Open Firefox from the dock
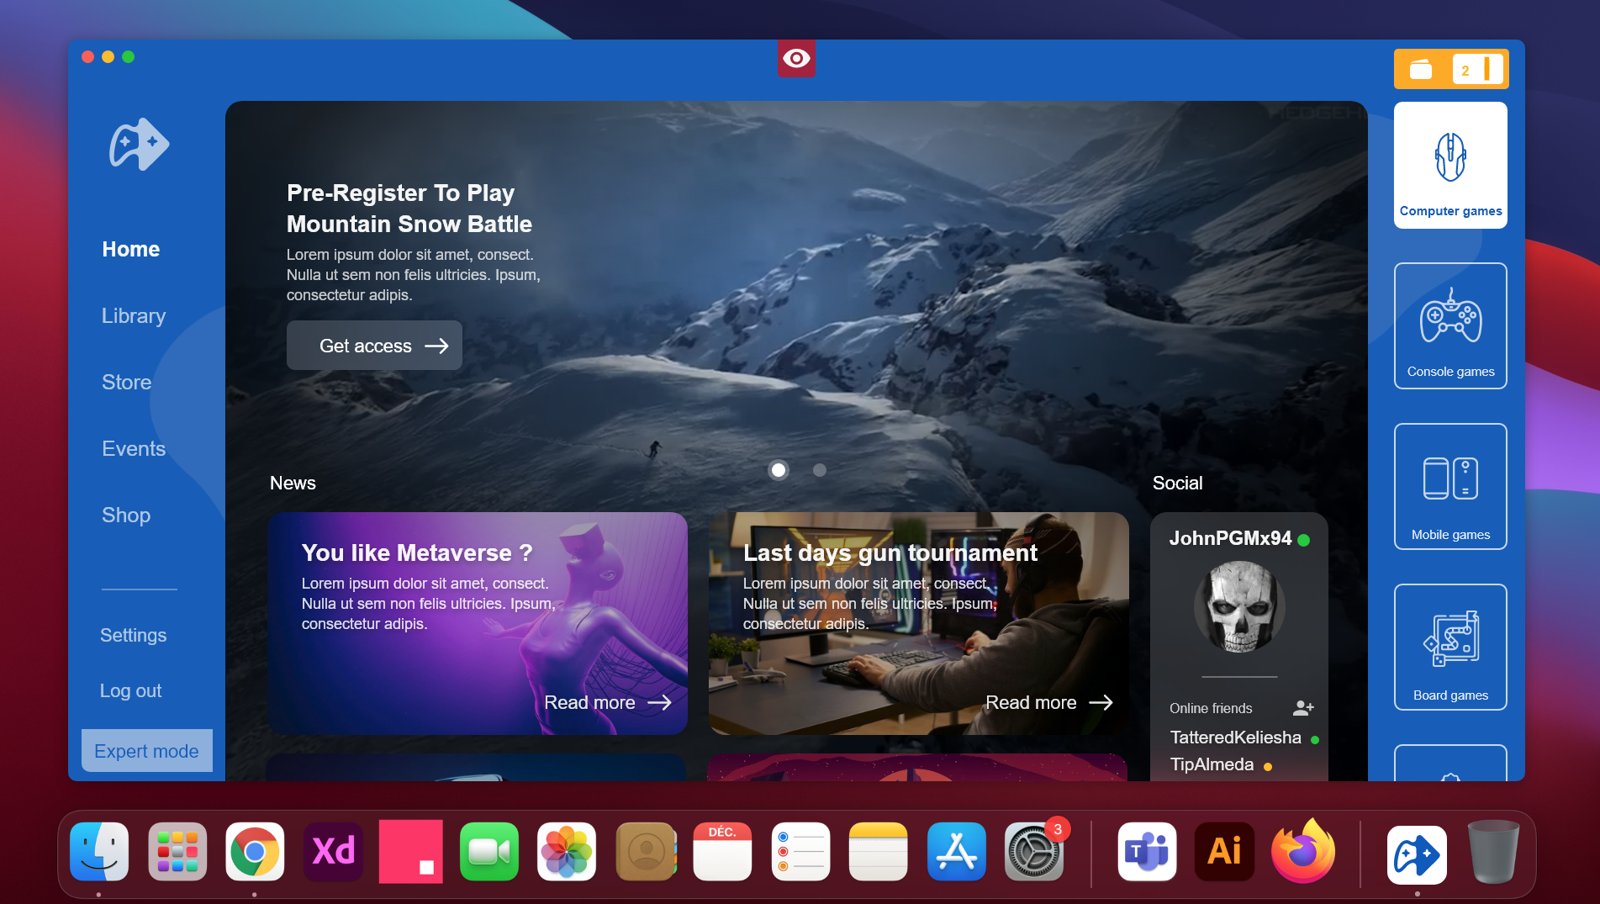Image resolution: width=1600 pixels, height=904 pixels. click(x=1303, y=852)
